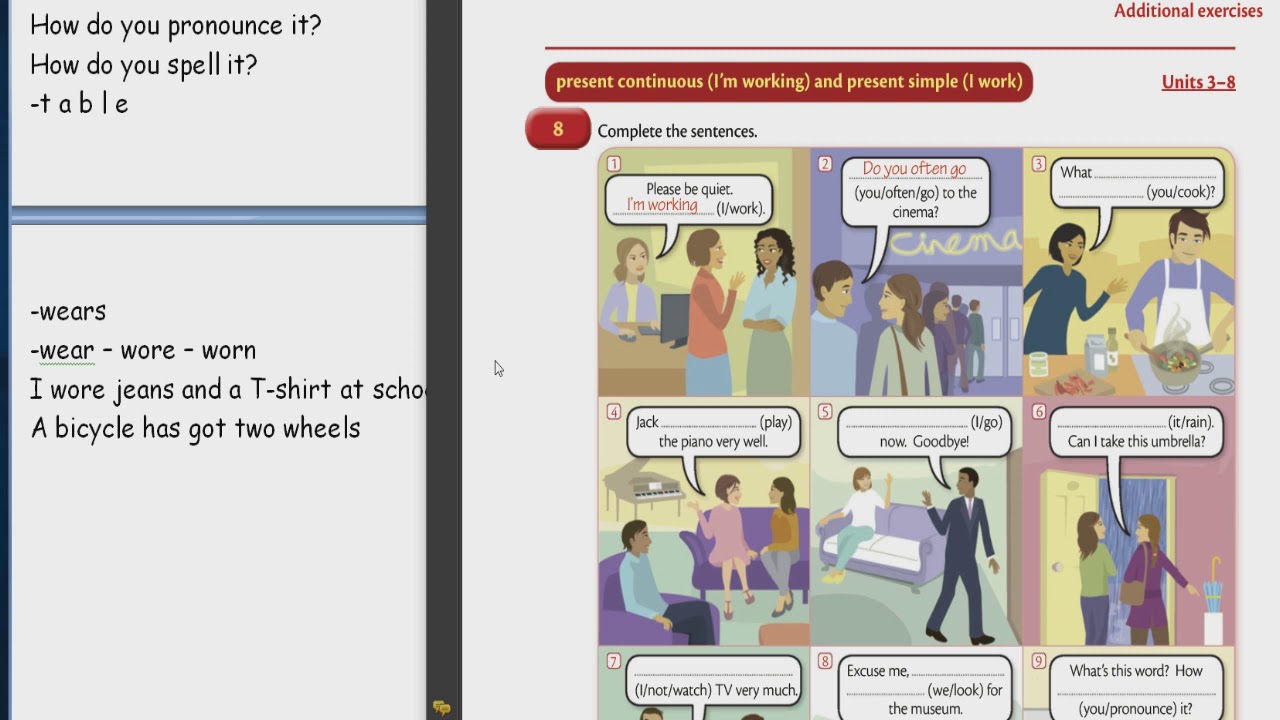Screen dimensions: 1280x720
Task: Click the 'Additional exercises' heading
Action: pos(1188,11)
